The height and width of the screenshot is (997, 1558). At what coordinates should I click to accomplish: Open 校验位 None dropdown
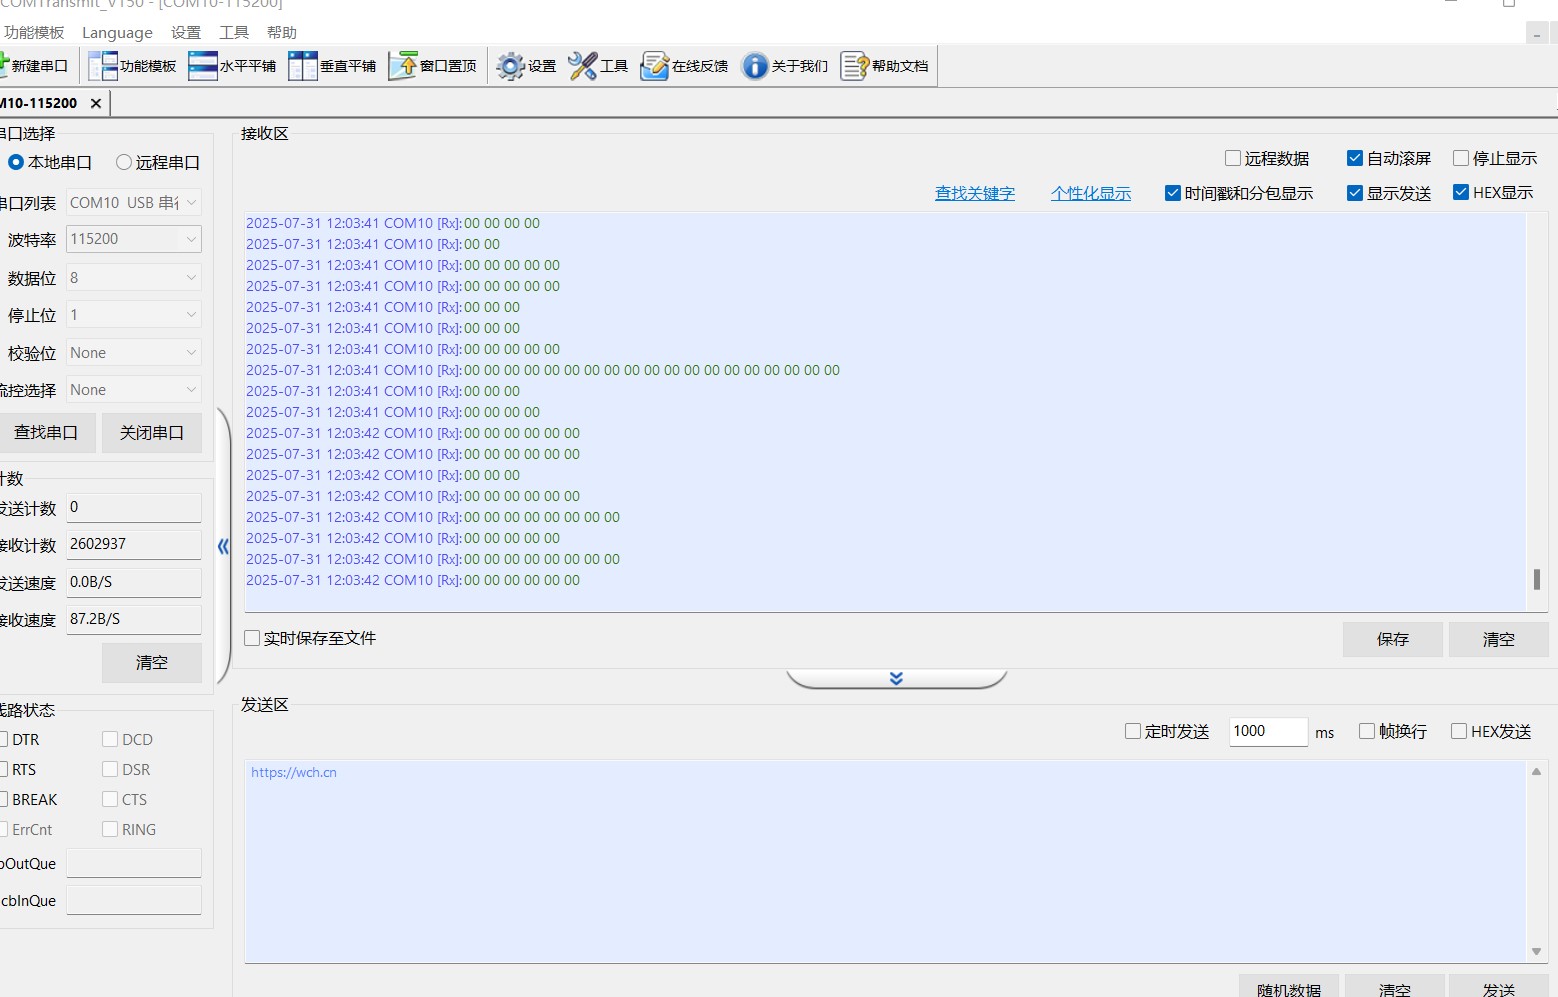coord(134,352)
